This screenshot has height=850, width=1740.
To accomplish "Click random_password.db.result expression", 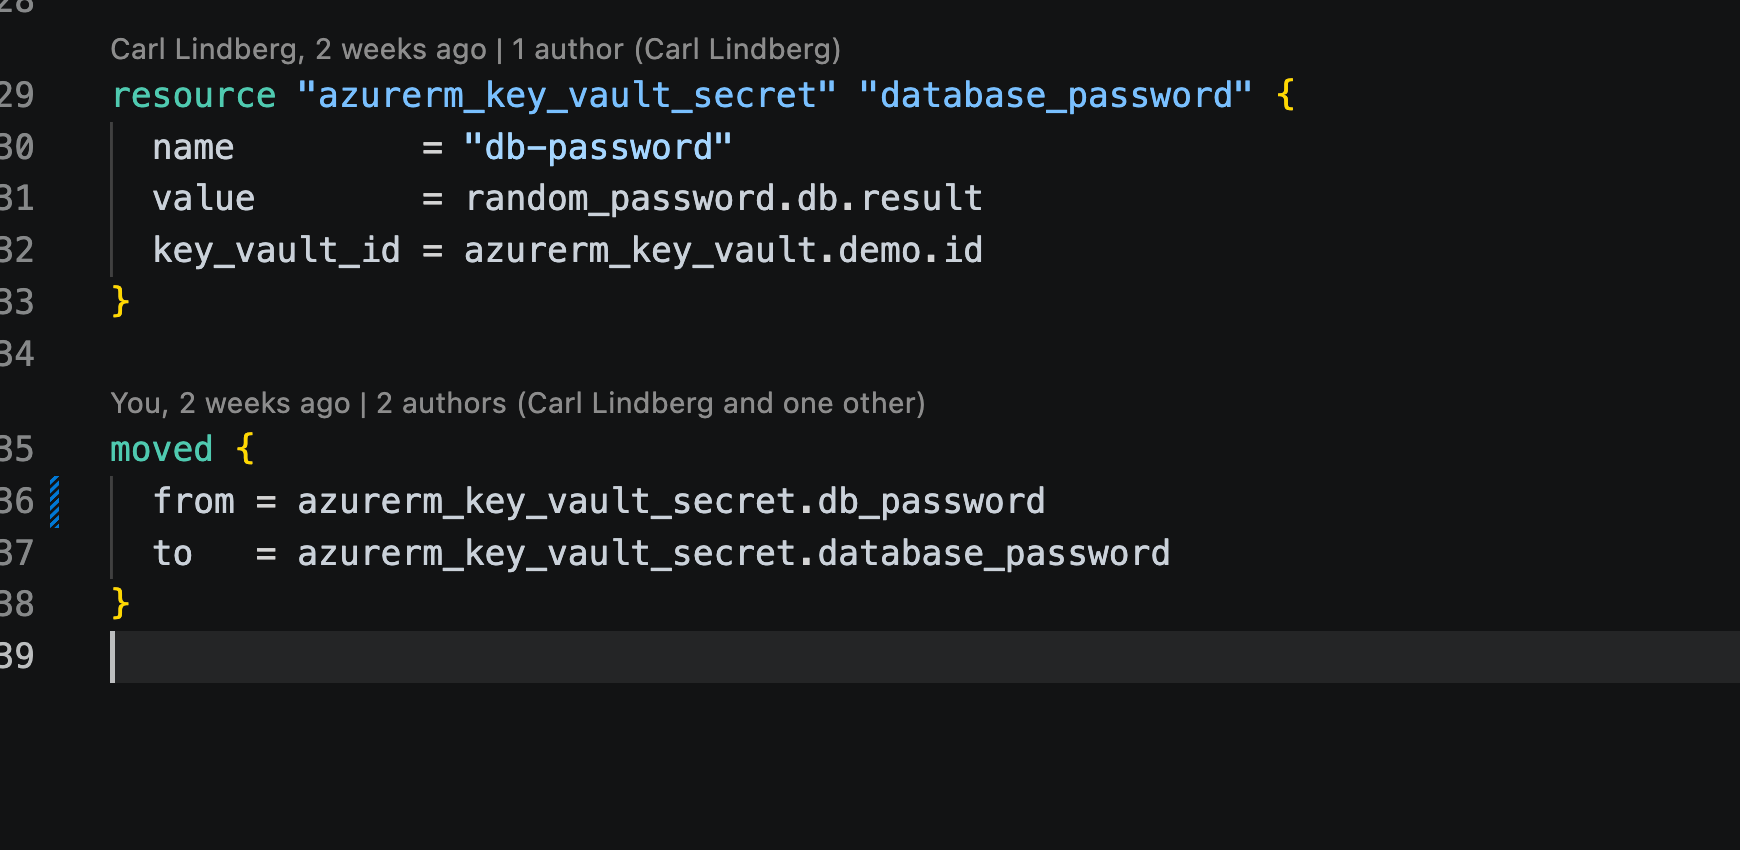I will pyautogui.click(x=724, y=198).
